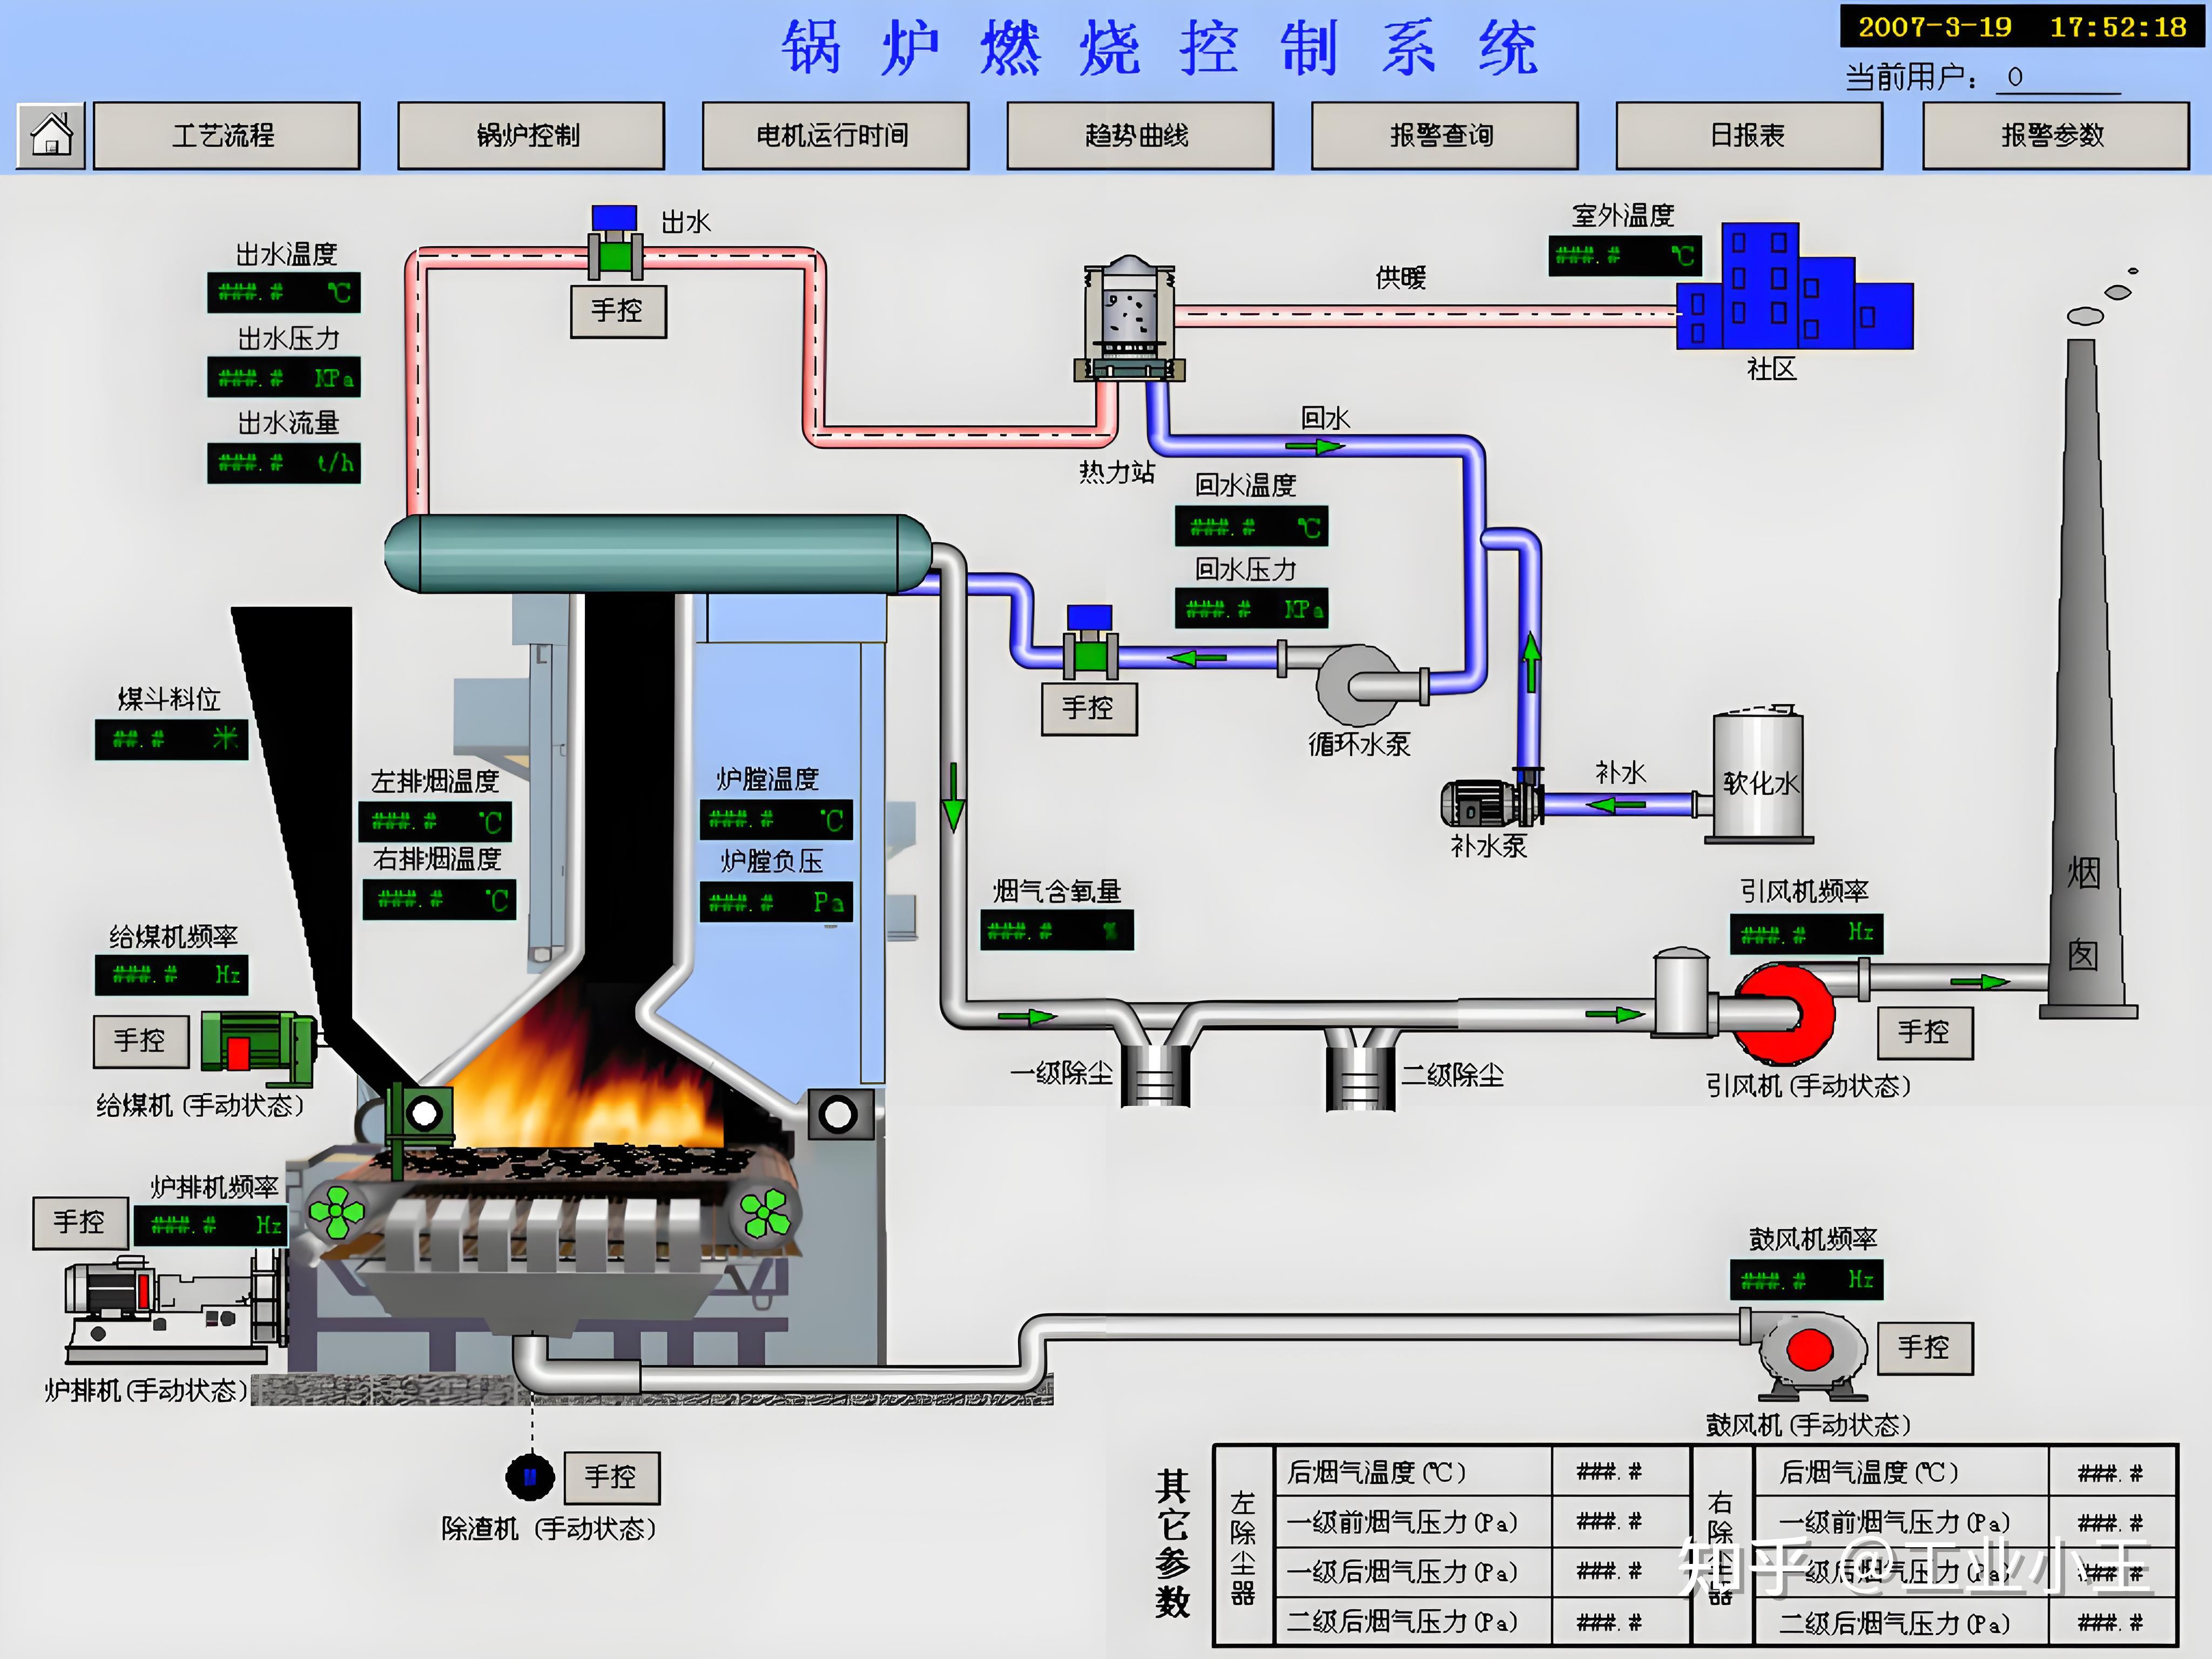This screenshot has width=2212, height=1659.
Task: Click the 手控 button next to 除渣机
Action: click(612, 1477)
